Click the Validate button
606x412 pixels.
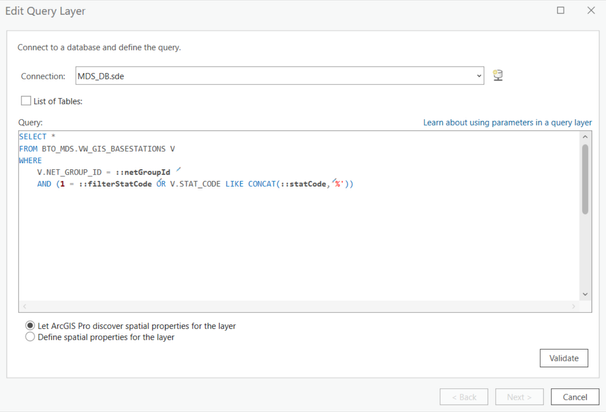coord(564,358)
